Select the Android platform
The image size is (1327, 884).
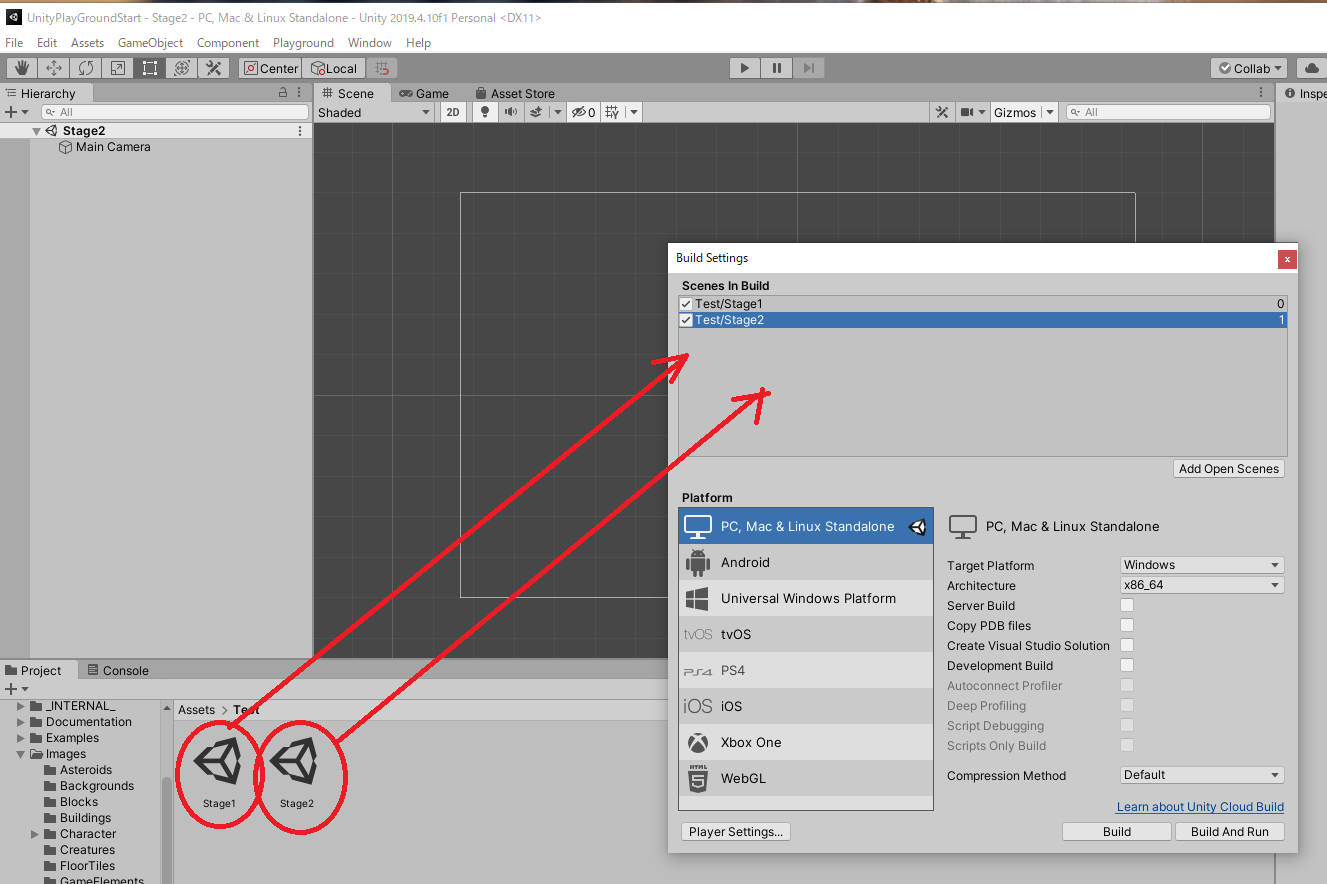[806, 562]
